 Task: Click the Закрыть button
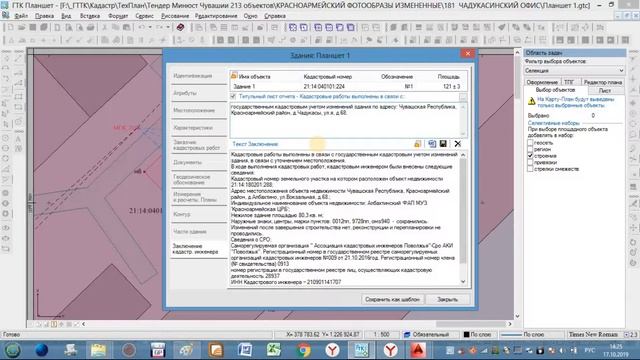coord(447,299)
